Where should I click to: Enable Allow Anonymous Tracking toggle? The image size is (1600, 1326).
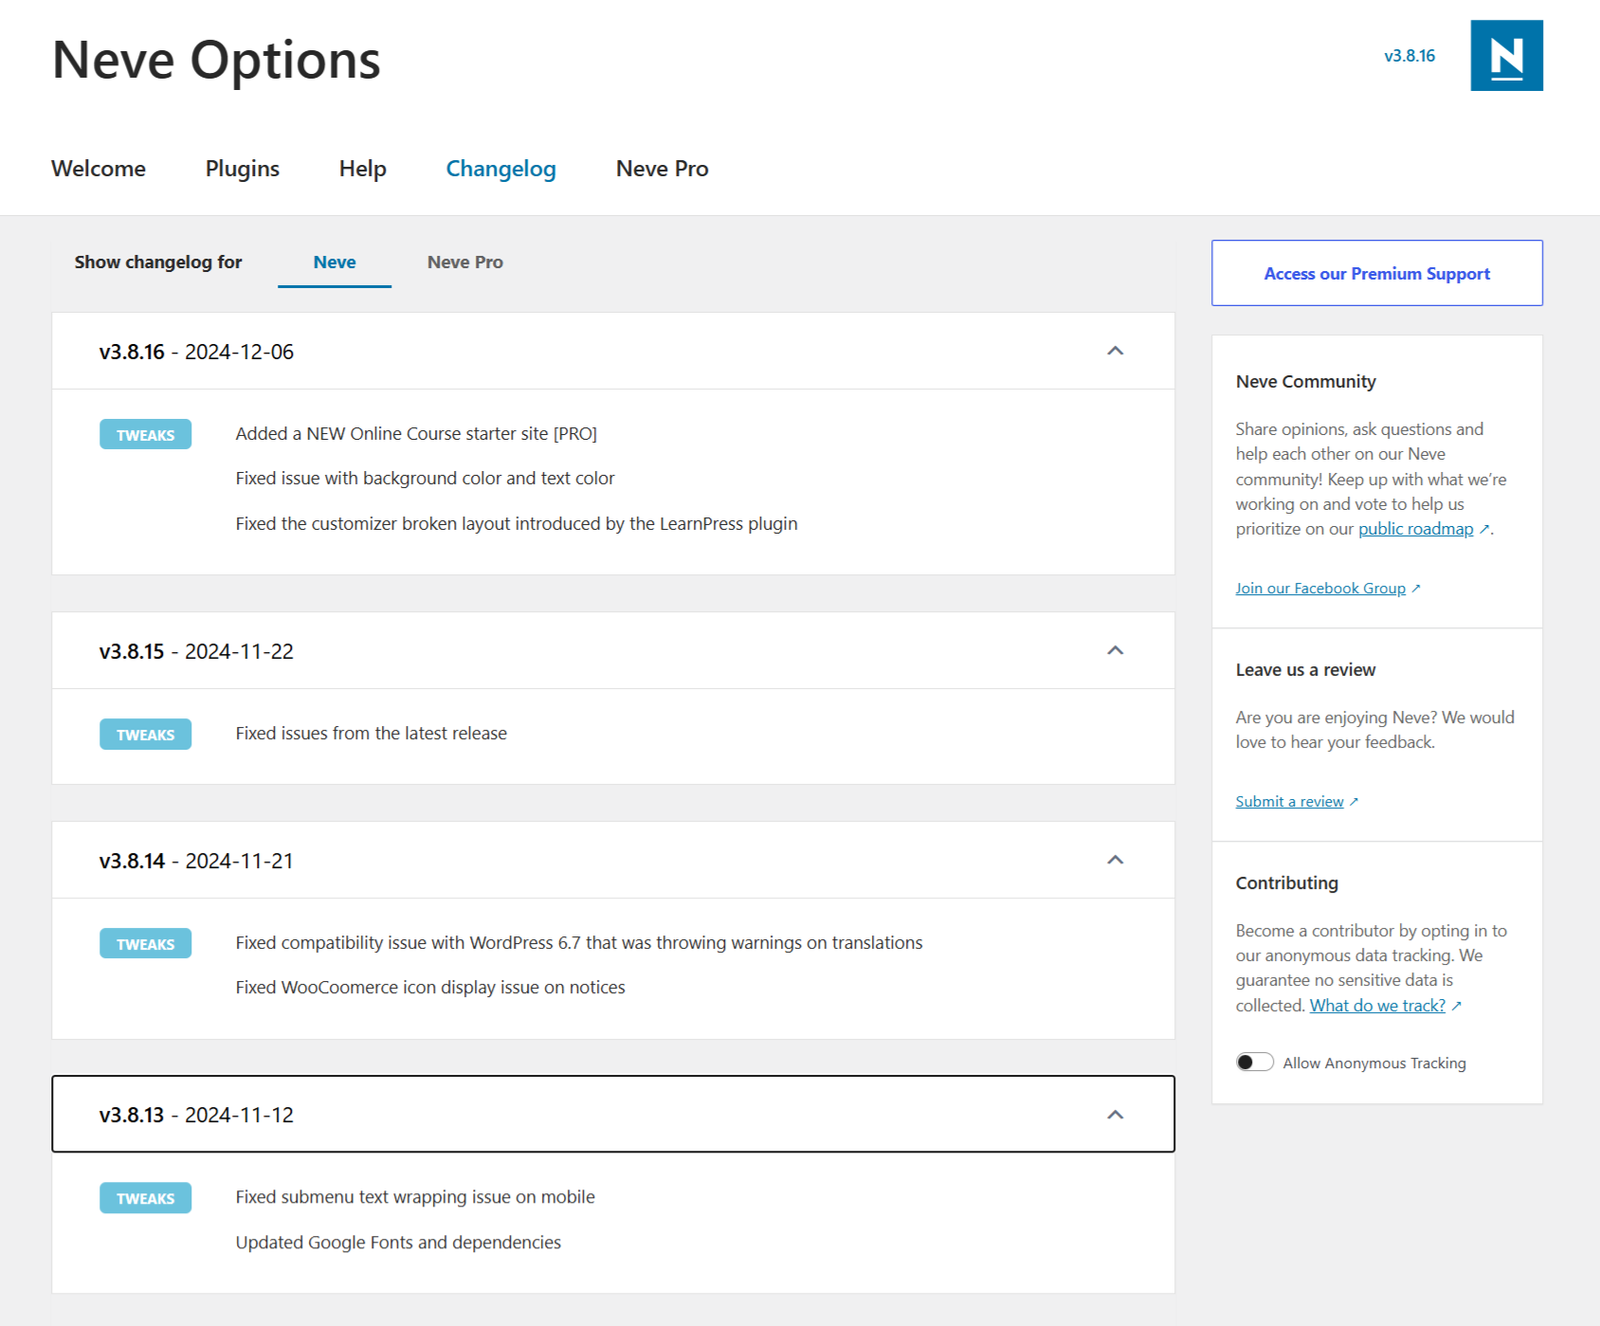[1254, 1062]
